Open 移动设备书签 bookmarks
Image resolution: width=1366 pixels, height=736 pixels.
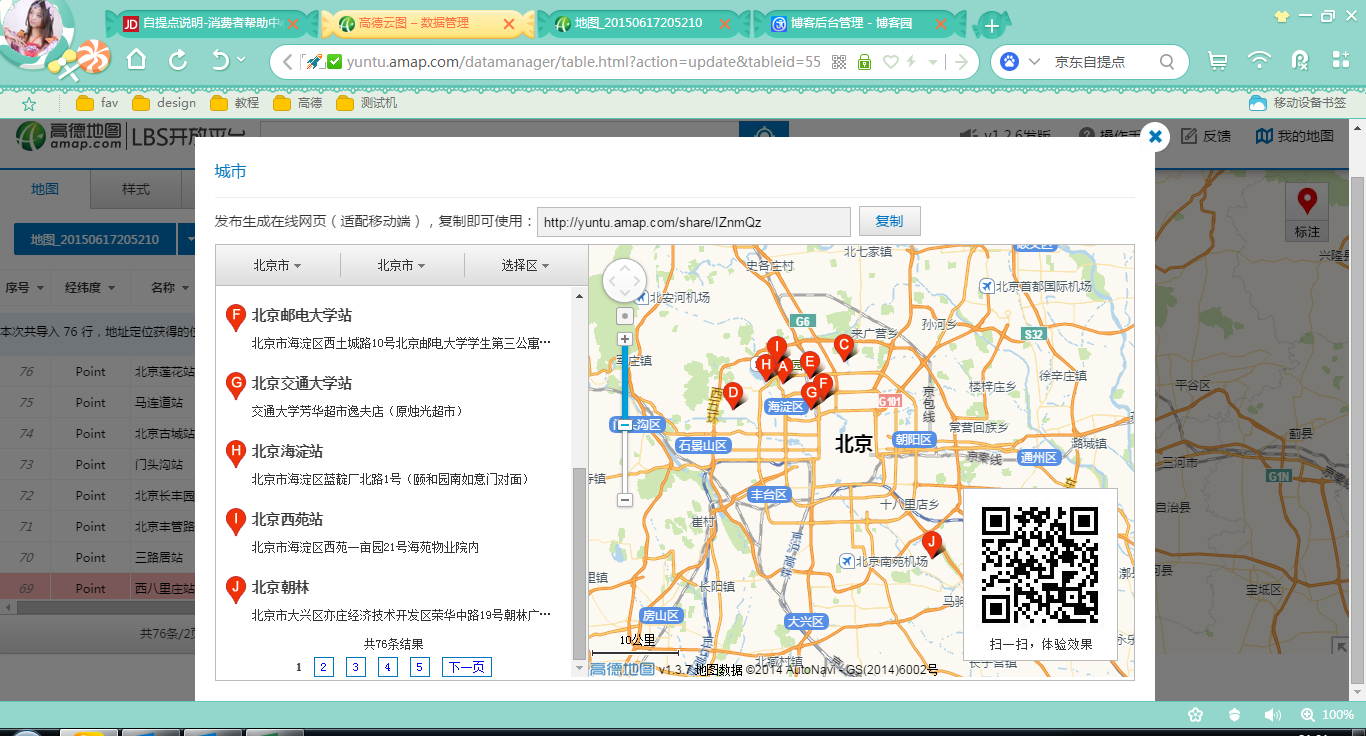[1298, 103]
